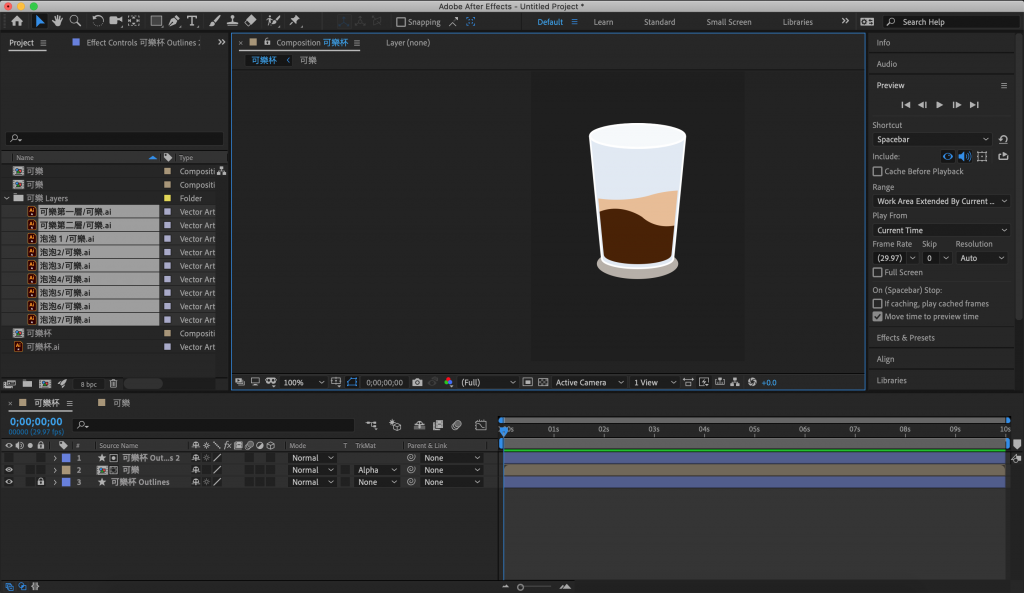Image resolution: width=1024 pixels, height=593 pixels.
Task: Click the 8 bpc color depth button
Action: (89, 384)
